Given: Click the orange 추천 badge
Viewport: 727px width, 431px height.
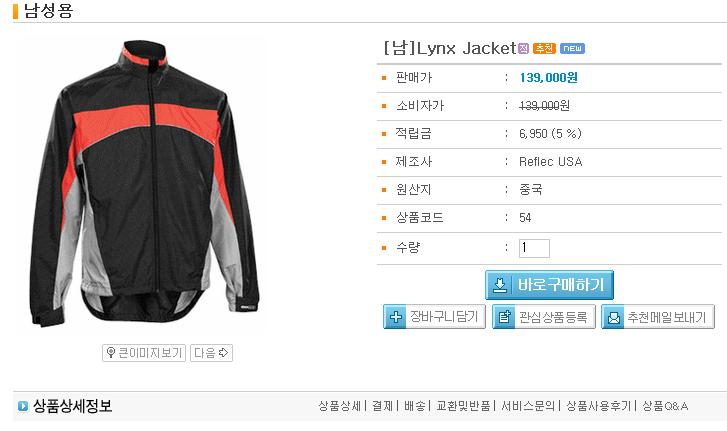Looking at the screenshot, I should 544,48.
